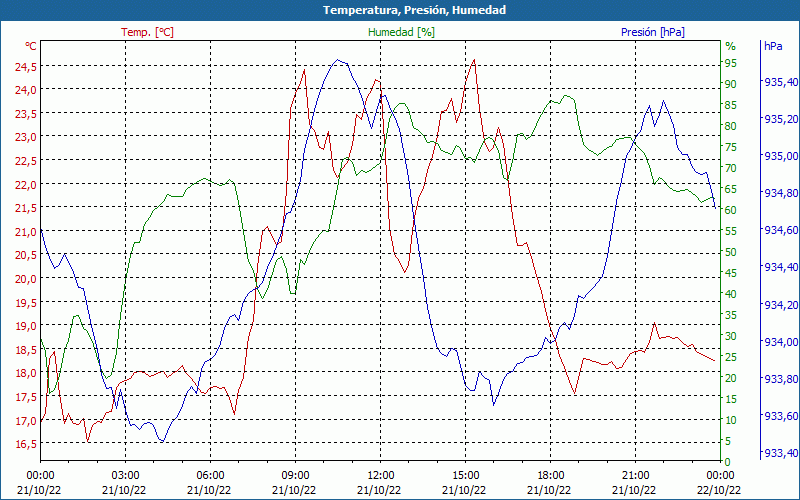
Task: Click the 24,0 temperature axis value
Action: coord(26,89)
